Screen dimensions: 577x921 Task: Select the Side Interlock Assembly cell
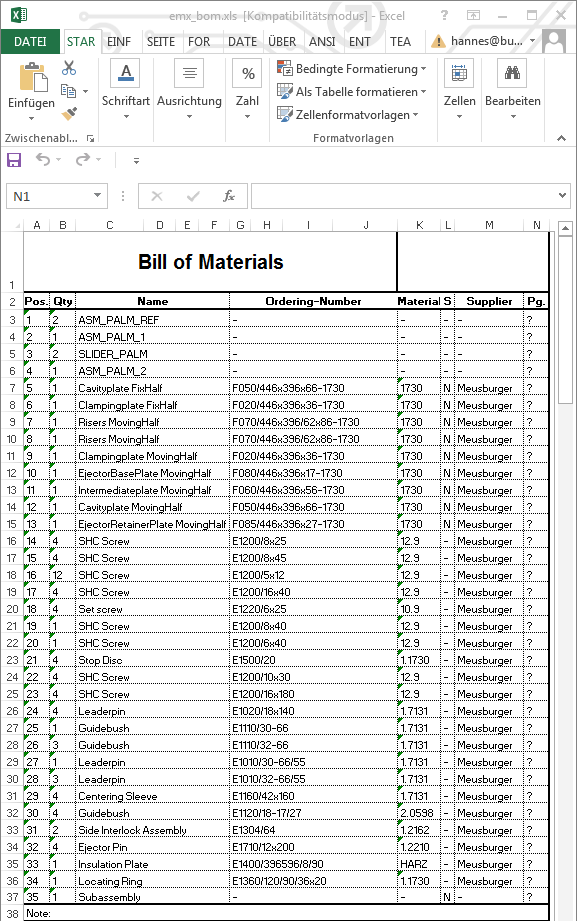tap(152, 831)
